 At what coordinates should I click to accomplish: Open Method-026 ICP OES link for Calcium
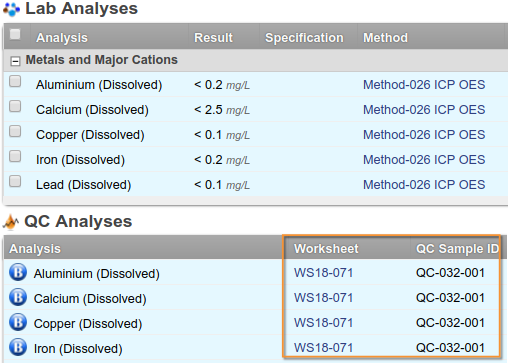tap(424, 110)
